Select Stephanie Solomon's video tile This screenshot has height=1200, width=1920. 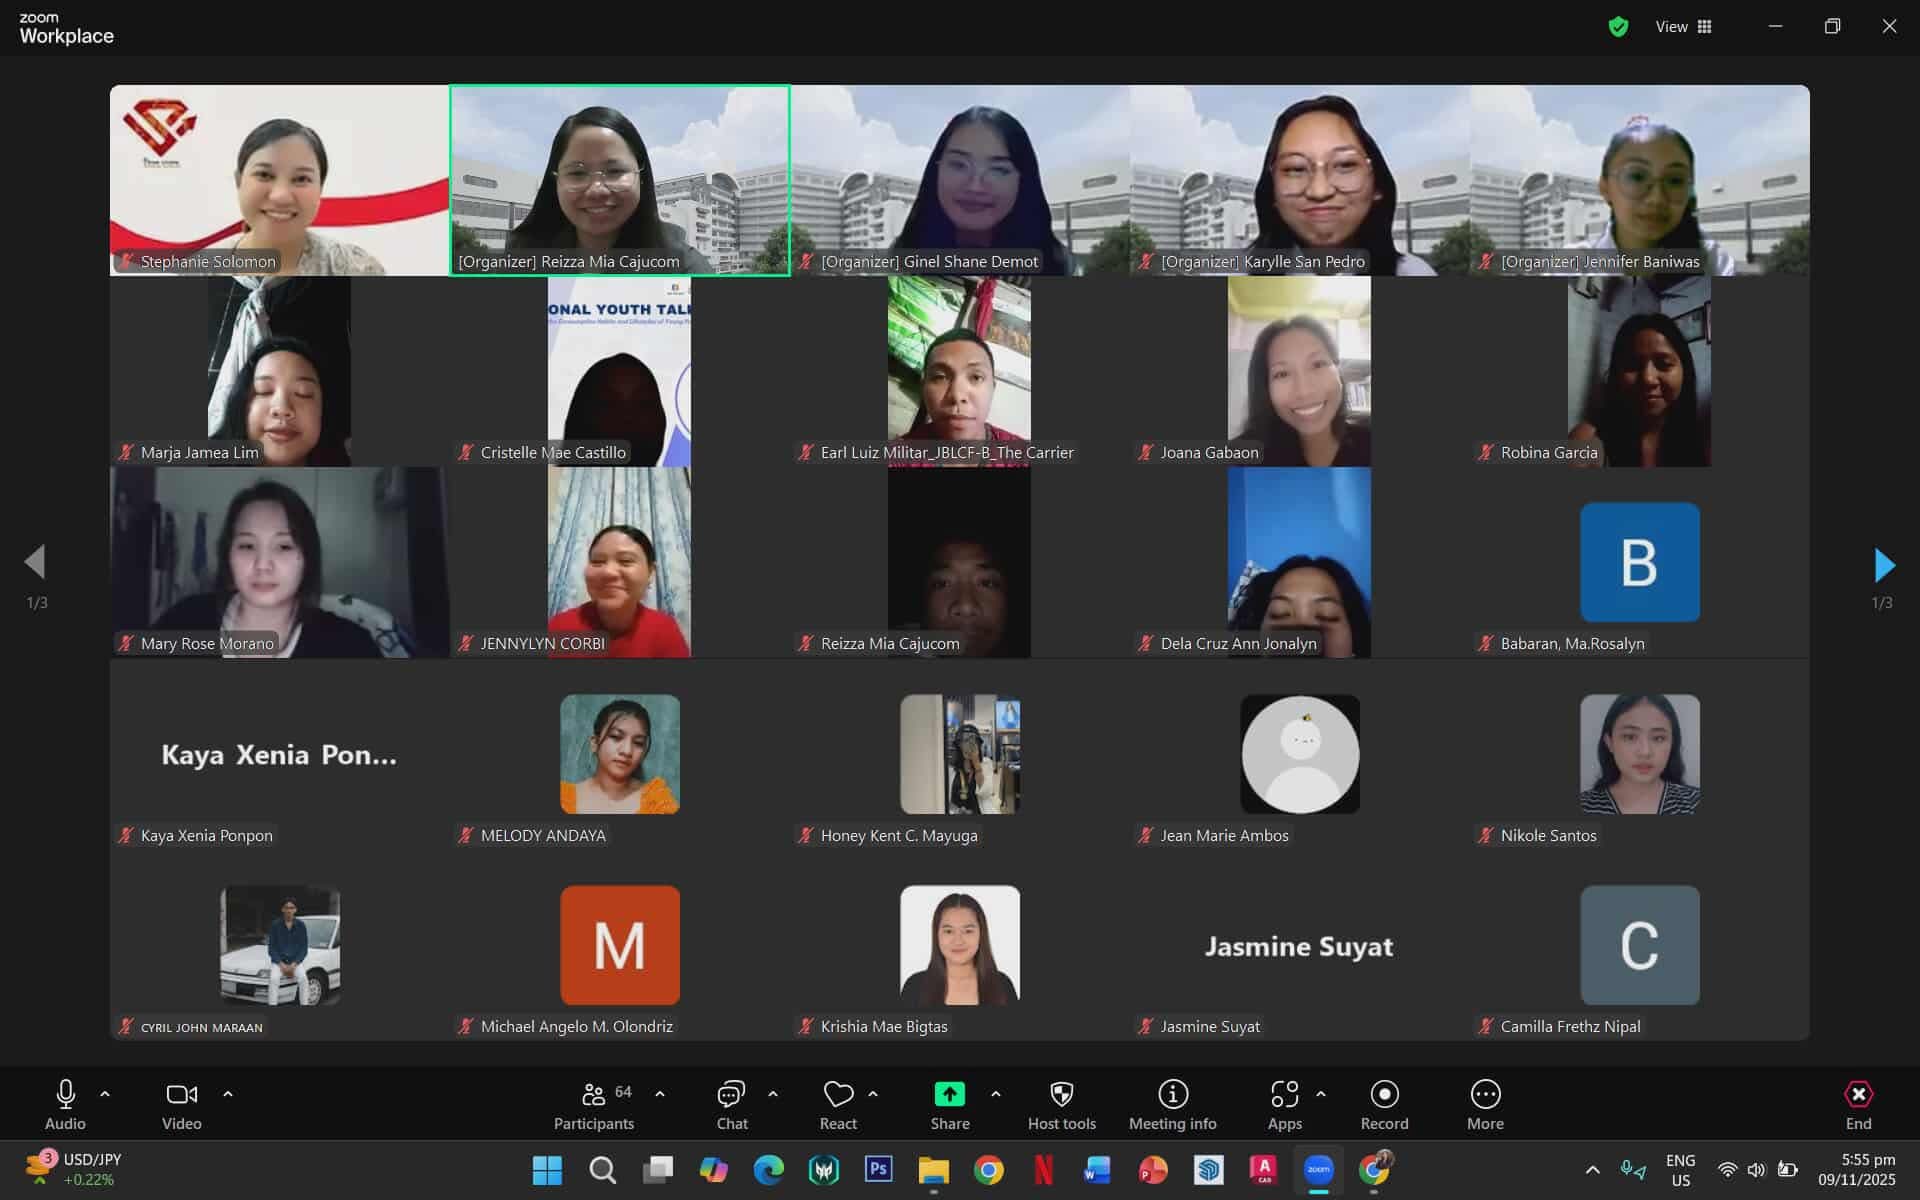[x=279, y=180]
